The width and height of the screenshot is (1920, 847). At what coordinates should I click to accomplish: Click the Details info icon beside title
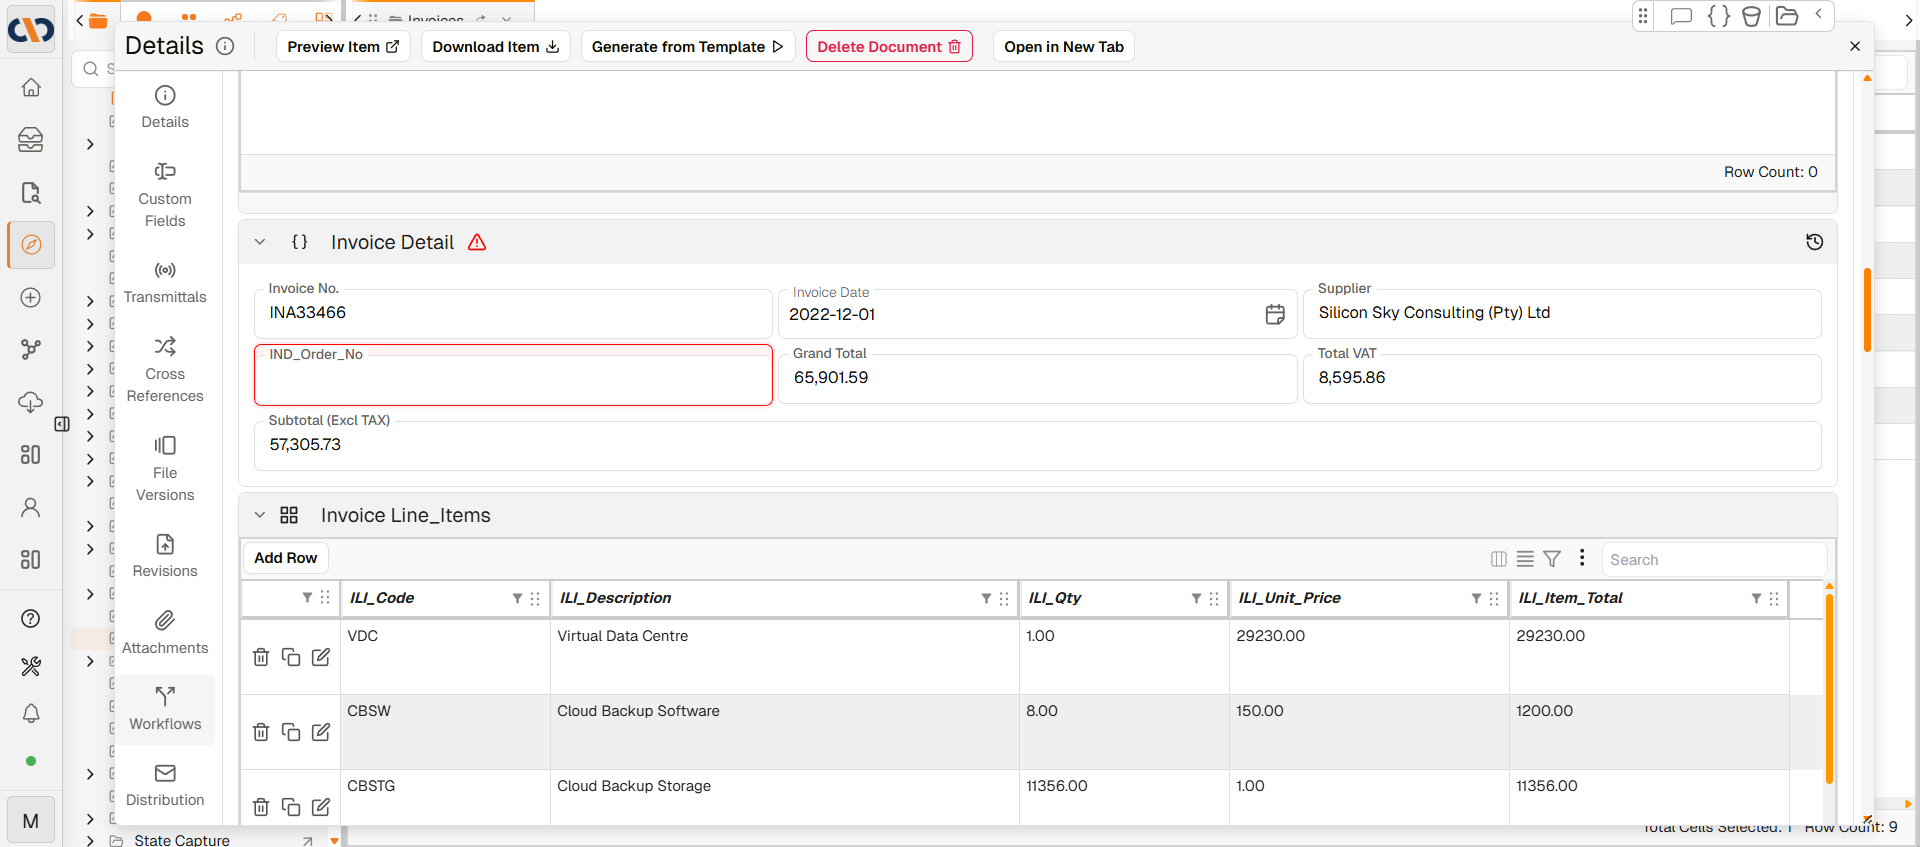coord(225,46)
